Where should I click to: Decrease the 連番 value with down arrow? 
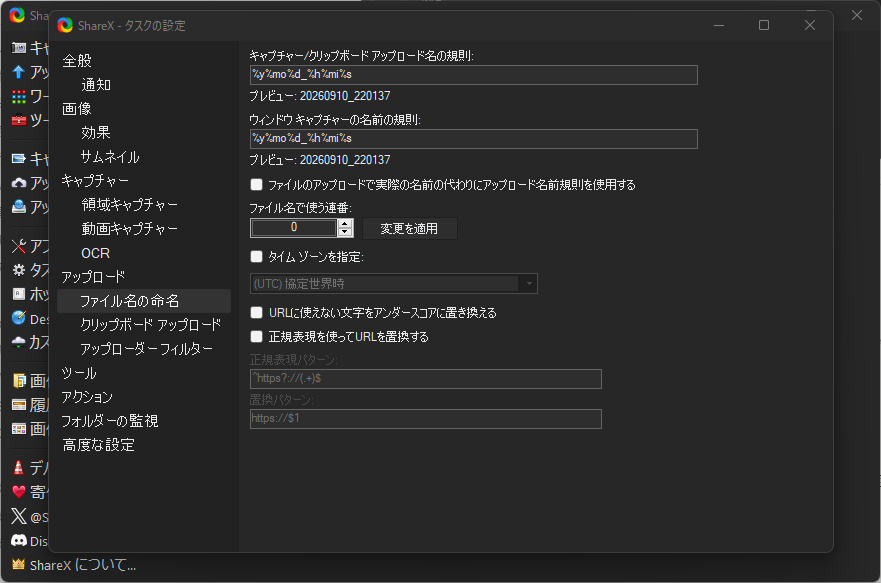click(x=346, y=232)
